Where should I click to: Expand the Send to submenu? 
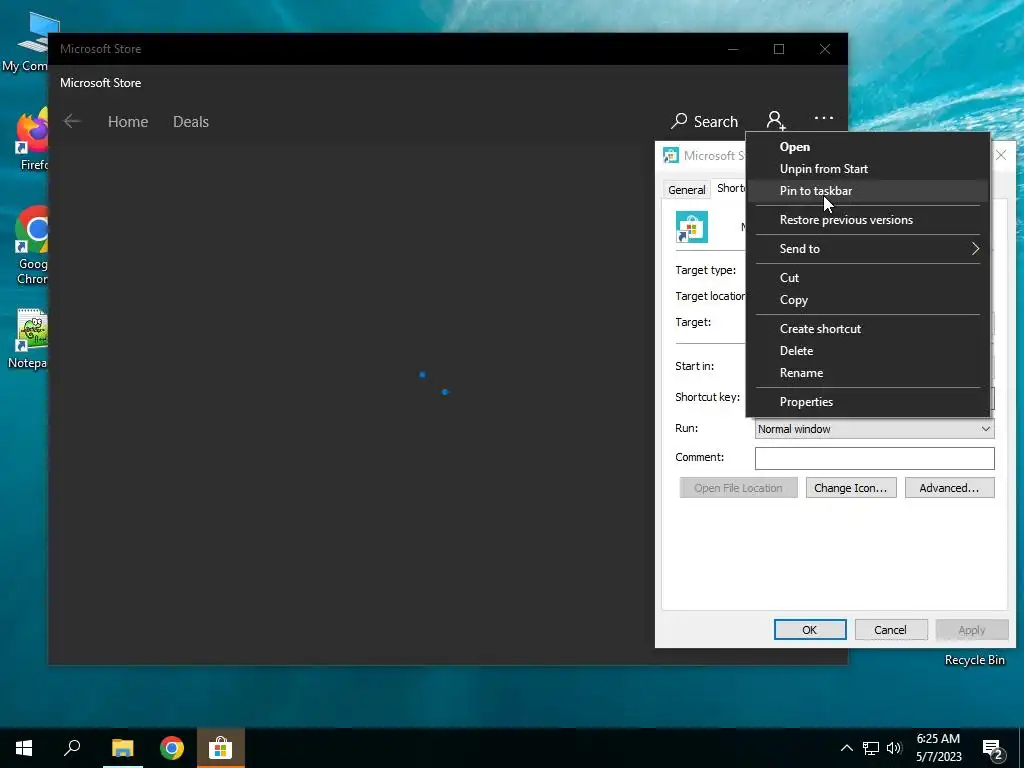[x=867, y=249]
